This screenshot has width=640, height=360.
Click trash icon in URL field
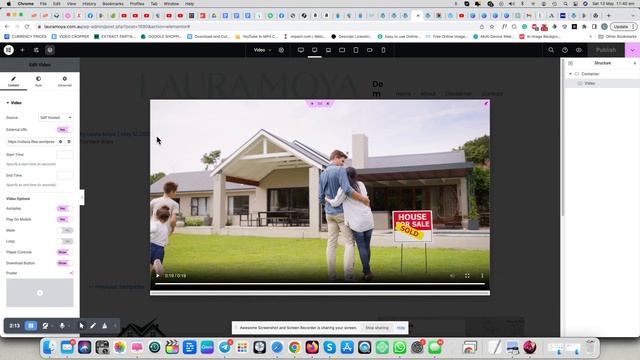[69, 142]
